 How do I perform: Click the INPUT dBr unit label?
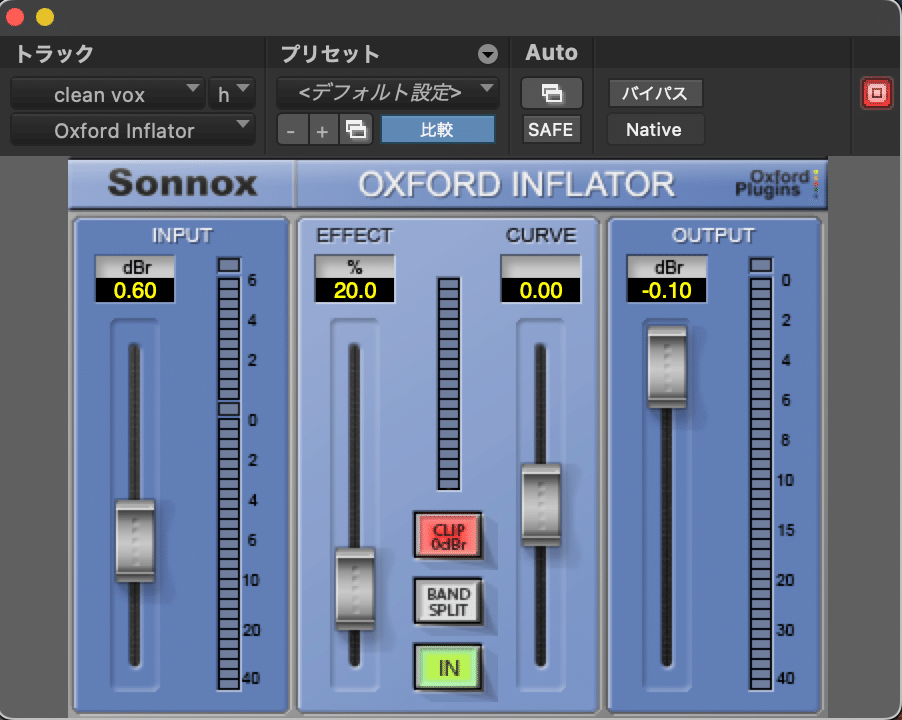click(134, 267)
